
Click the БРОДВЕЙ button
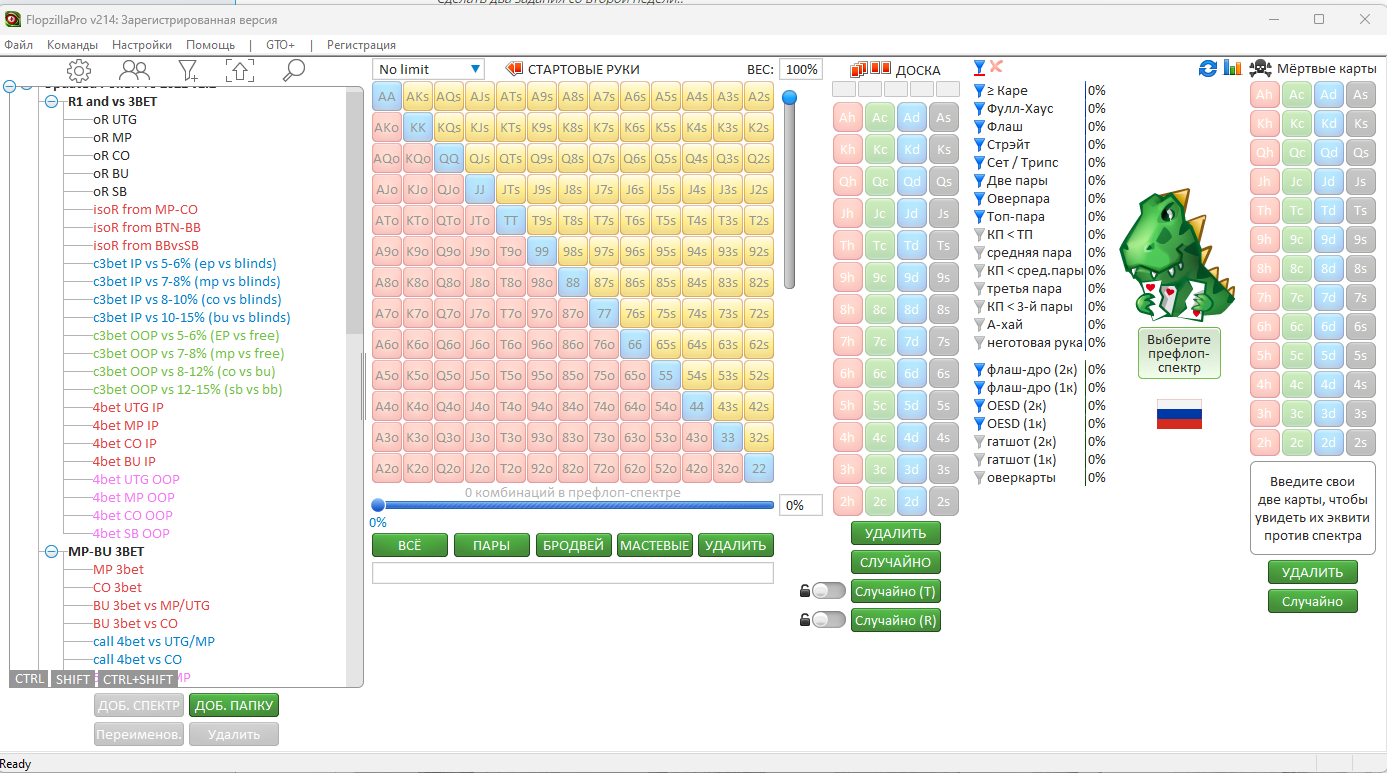pos(573,545)
